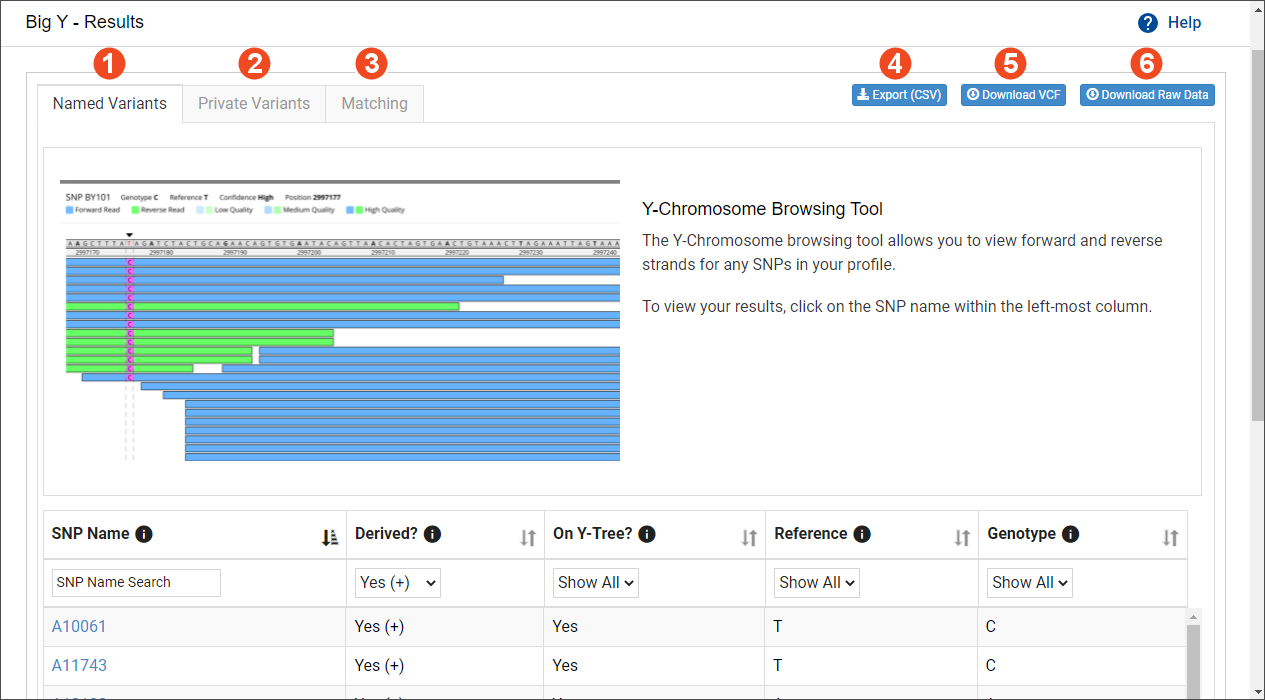Viewport: 1265px width, 700px height.
Task: Focus the SNP Name Search field
Action: coord(136,582)
